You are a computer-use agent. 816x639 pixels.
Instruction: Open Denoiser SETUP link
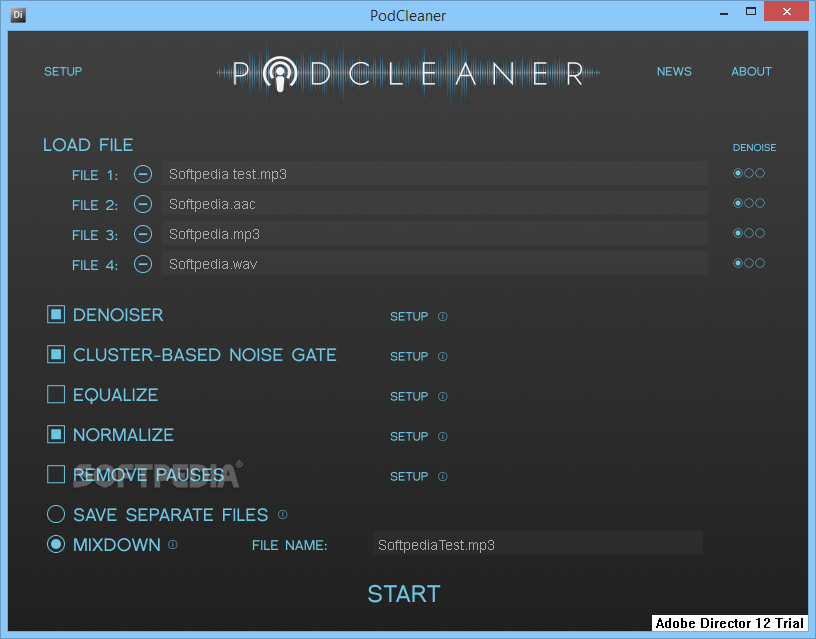(409, 316)
